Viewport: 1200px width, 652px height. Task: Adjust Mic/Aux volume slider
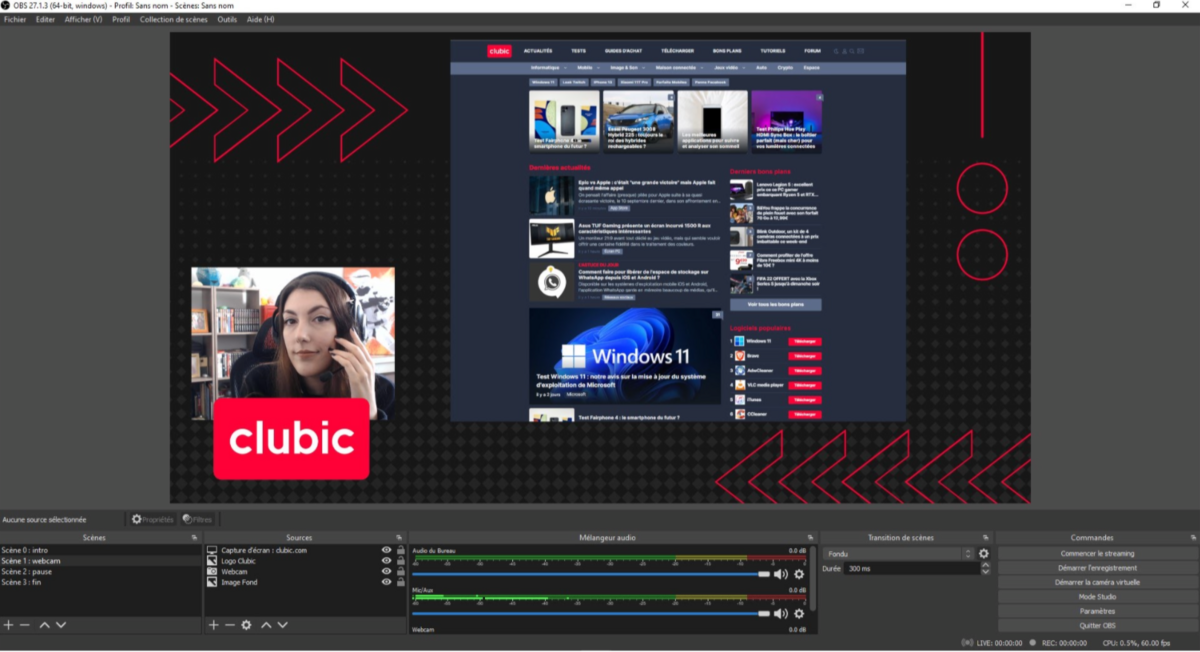[x=591, y=613]
